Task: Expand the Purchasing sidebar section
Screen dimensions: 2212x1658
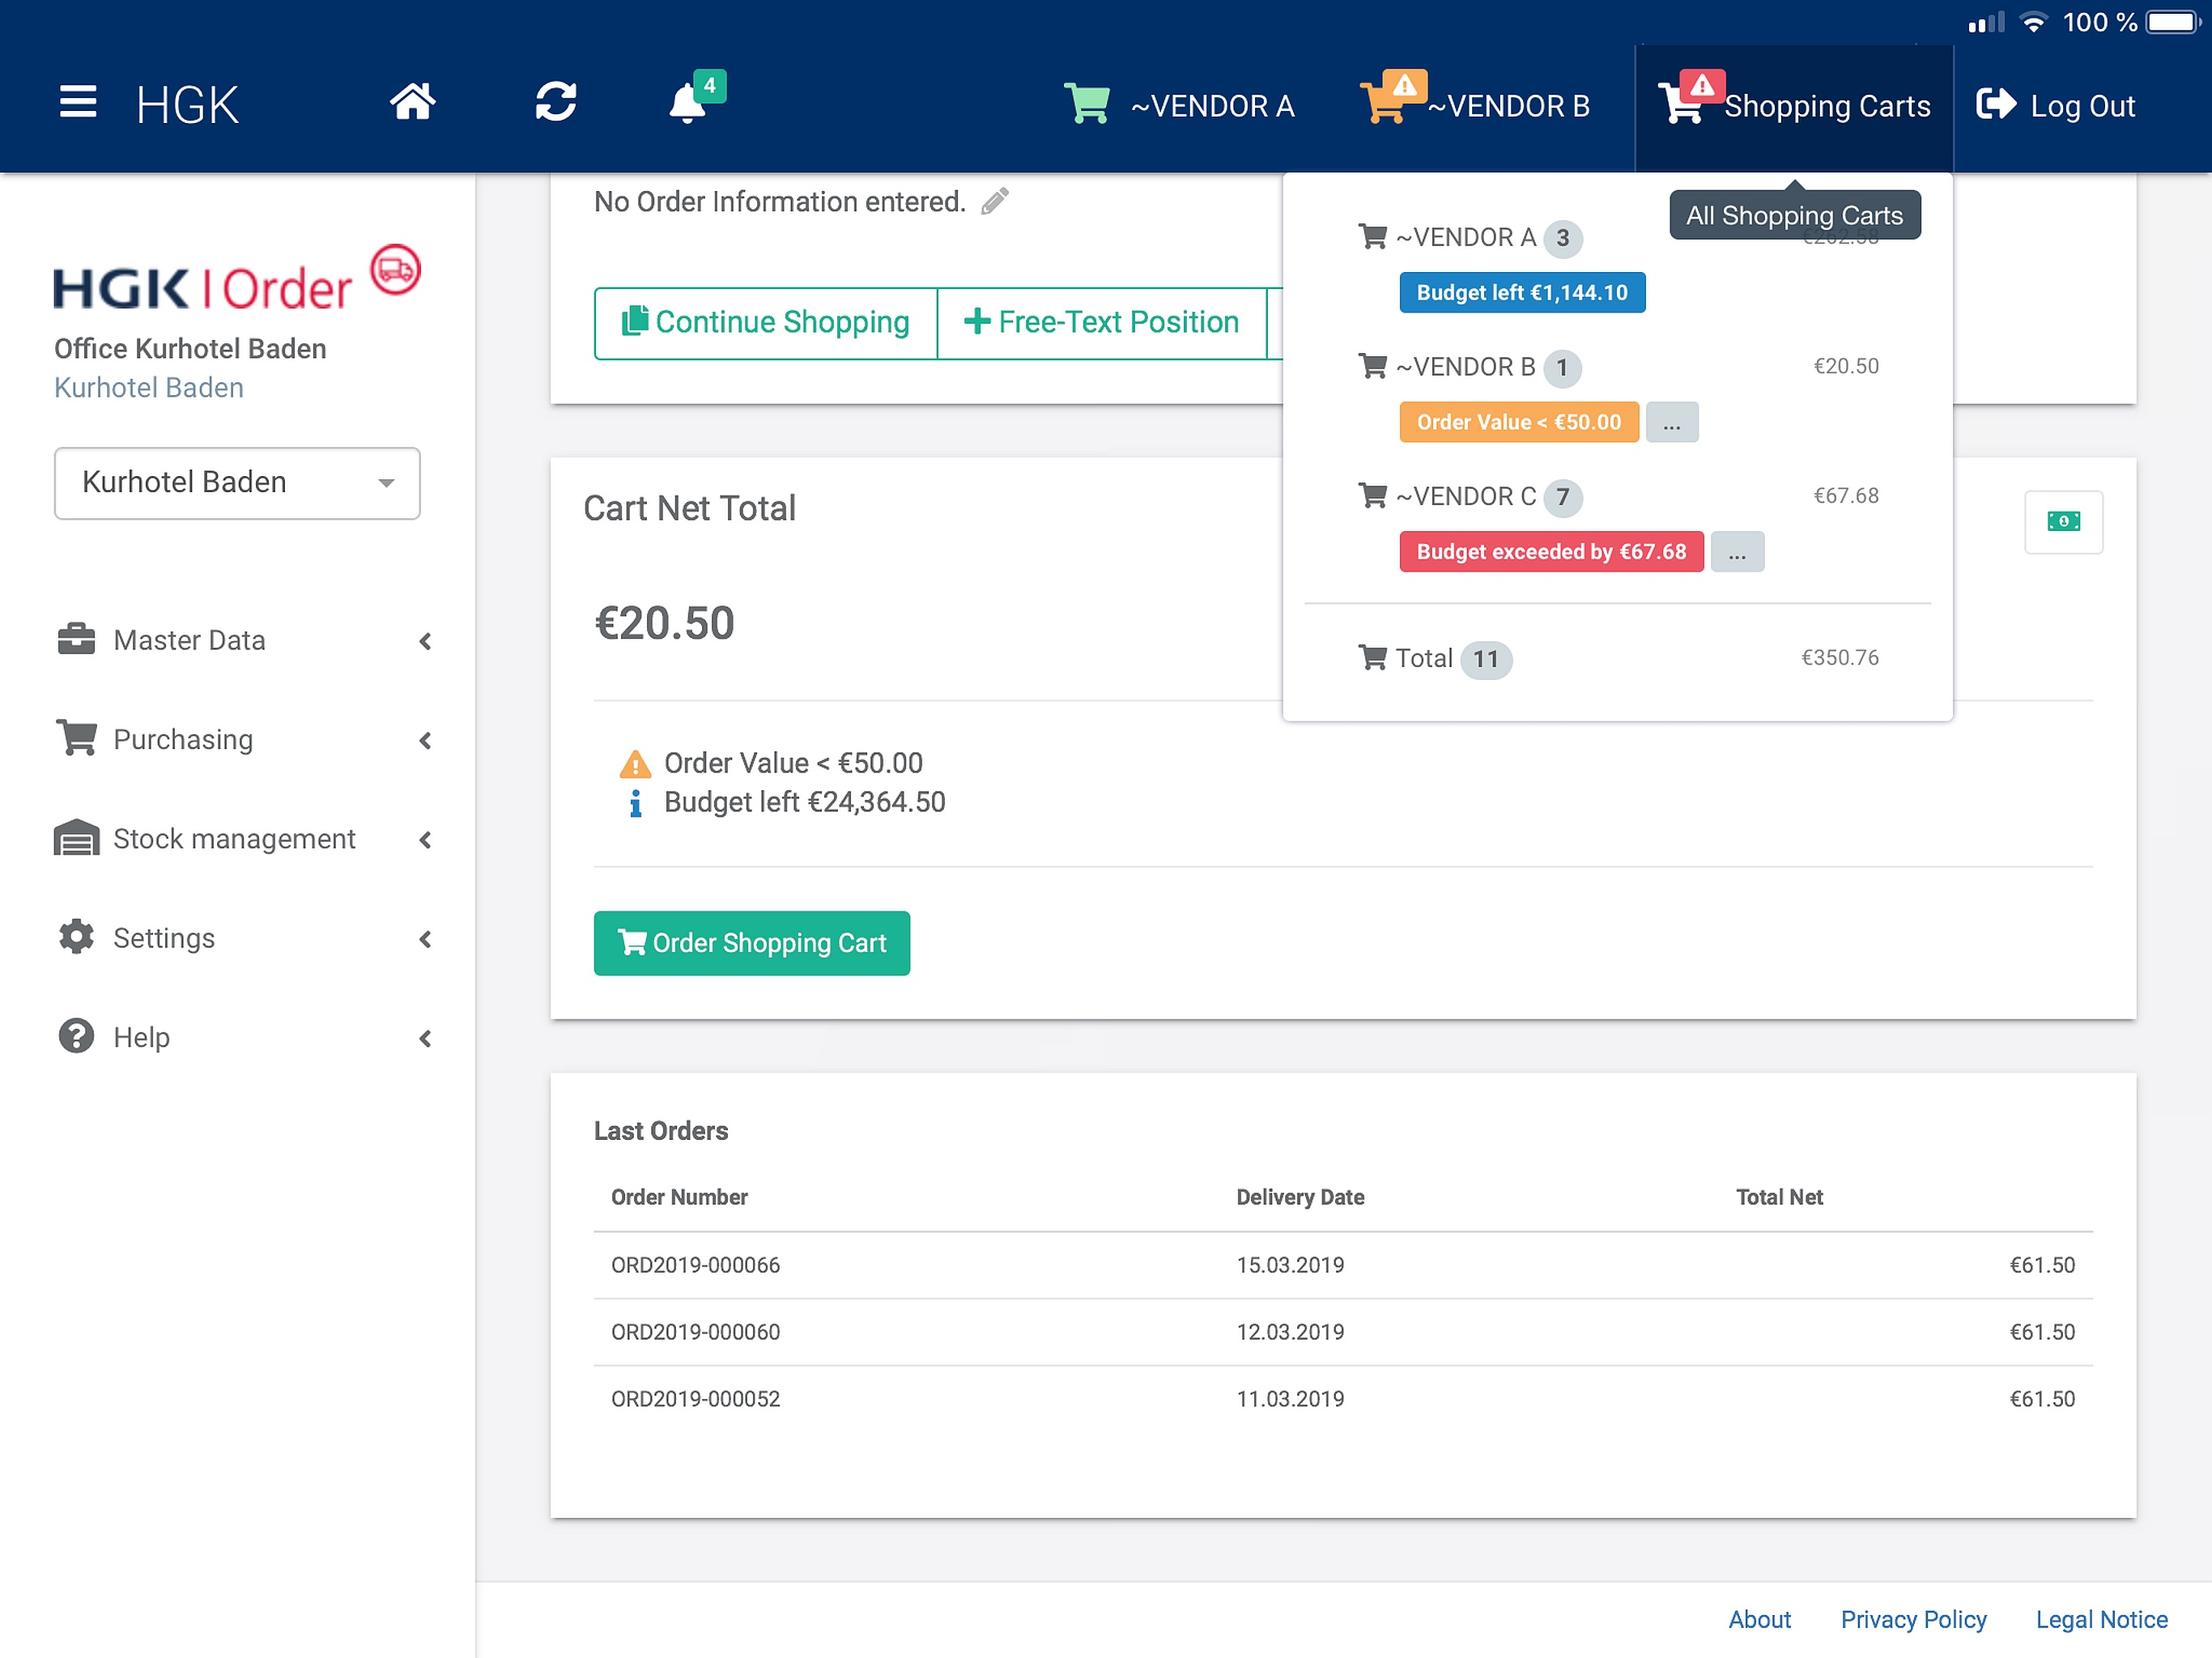Action: coord(245,740)
